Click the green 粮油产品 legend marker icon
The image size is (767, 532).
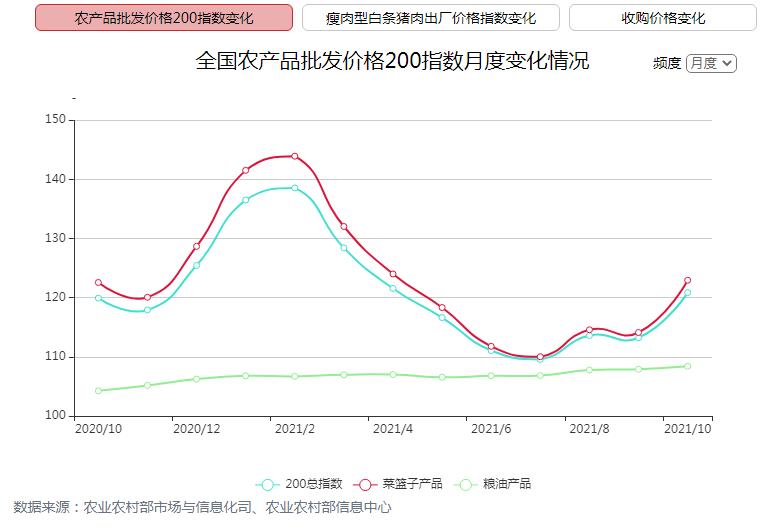coord(465,484)
